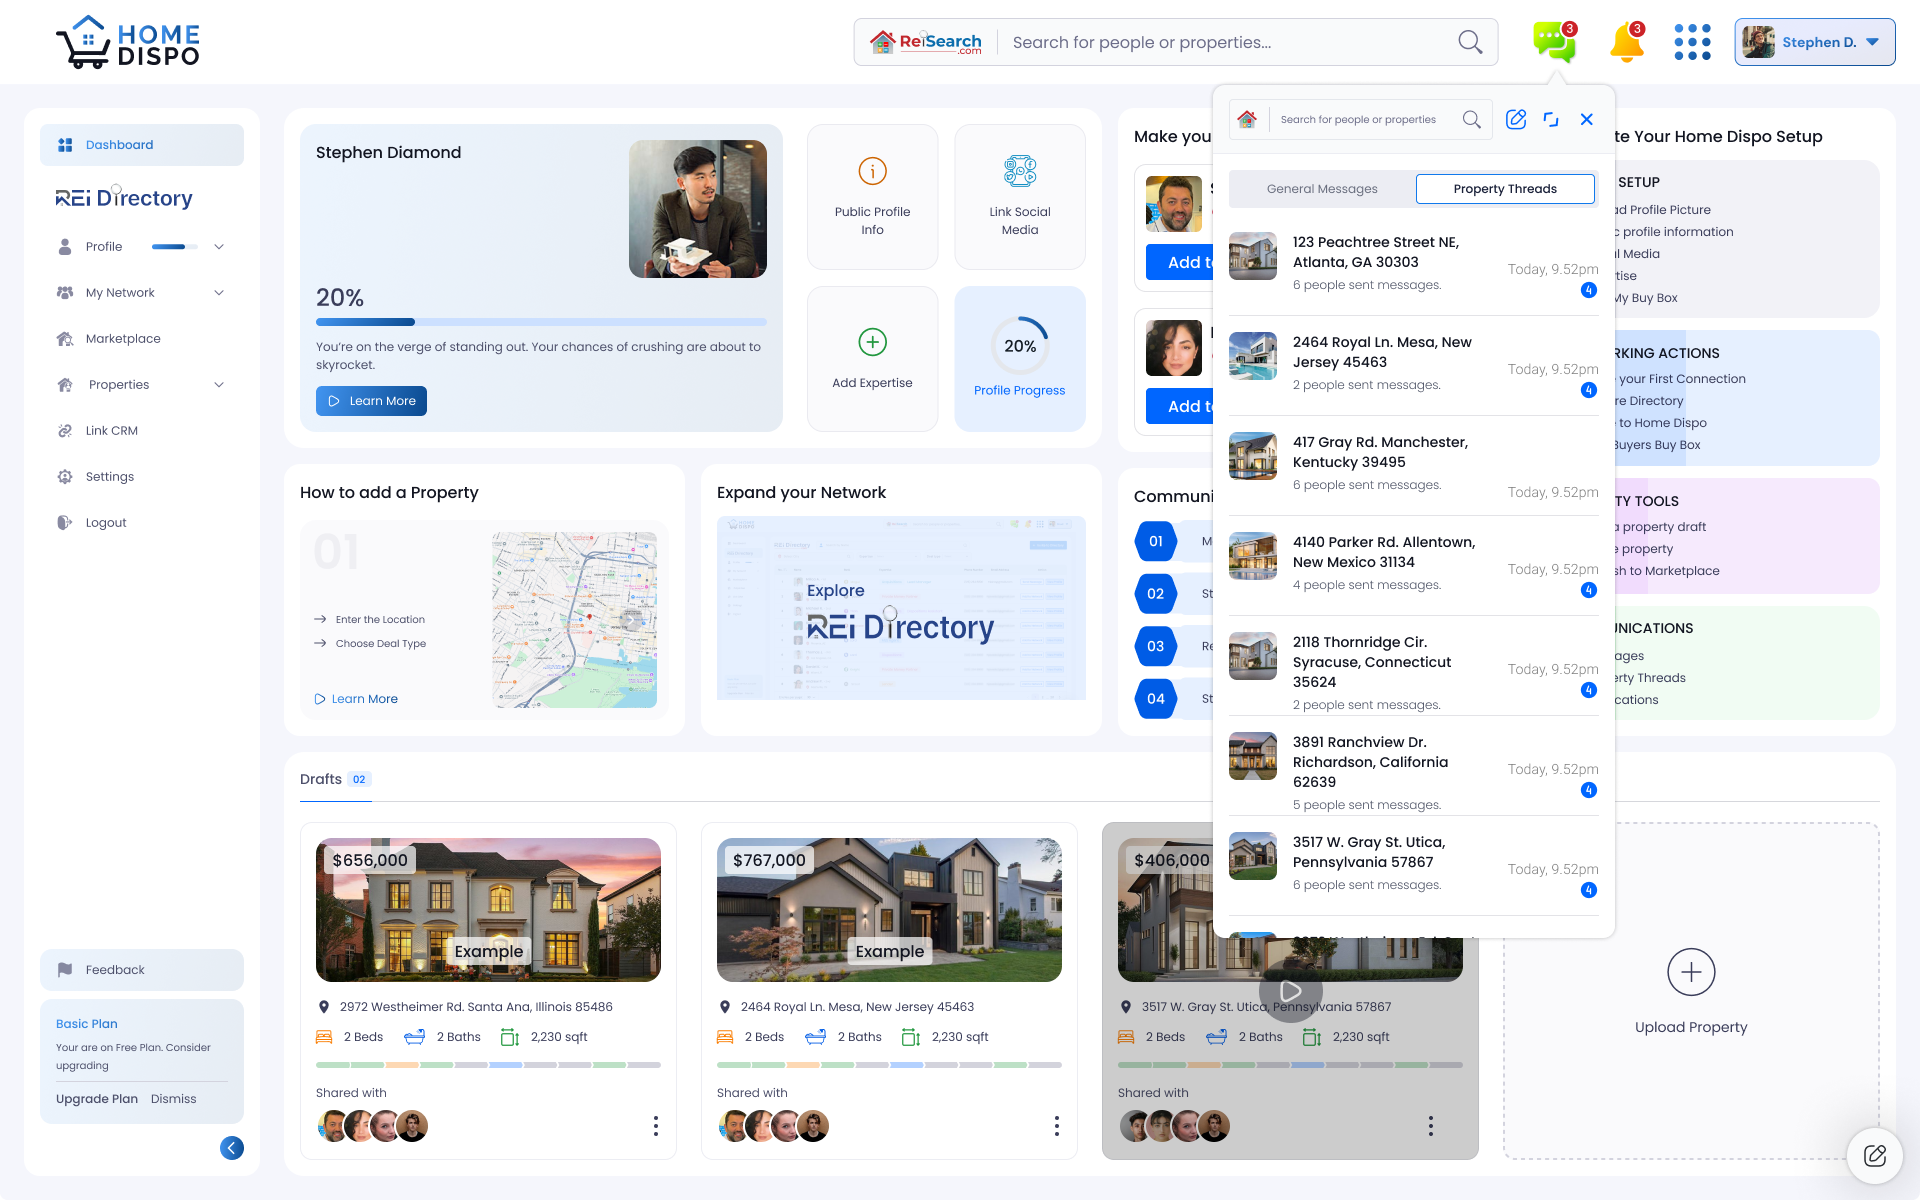Click the Learn More button on the profile card
The width and height of the screenshot is (1920, 1200).
(371, 401)
